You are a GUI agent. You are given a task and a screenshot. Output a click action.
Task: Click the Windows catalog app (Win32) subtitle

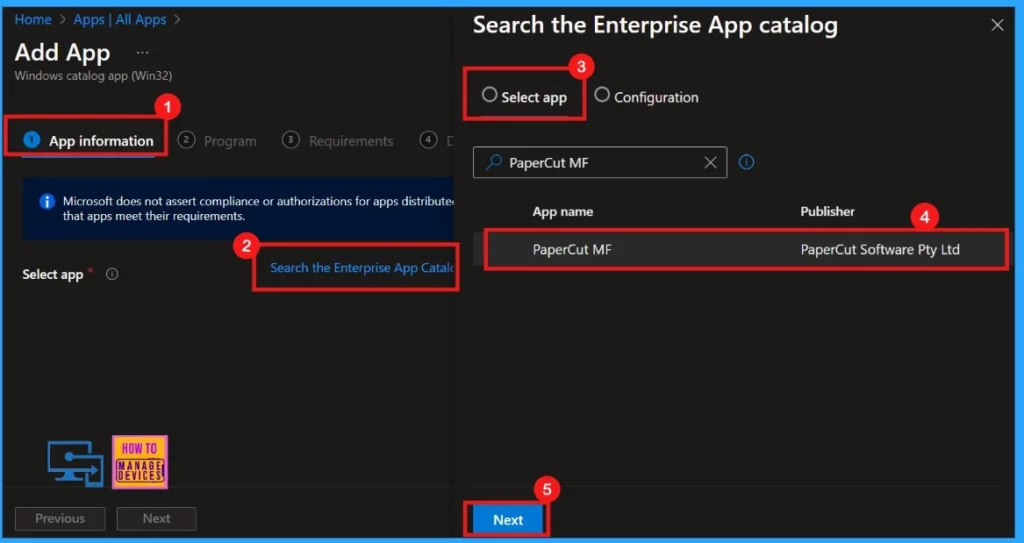93,76
